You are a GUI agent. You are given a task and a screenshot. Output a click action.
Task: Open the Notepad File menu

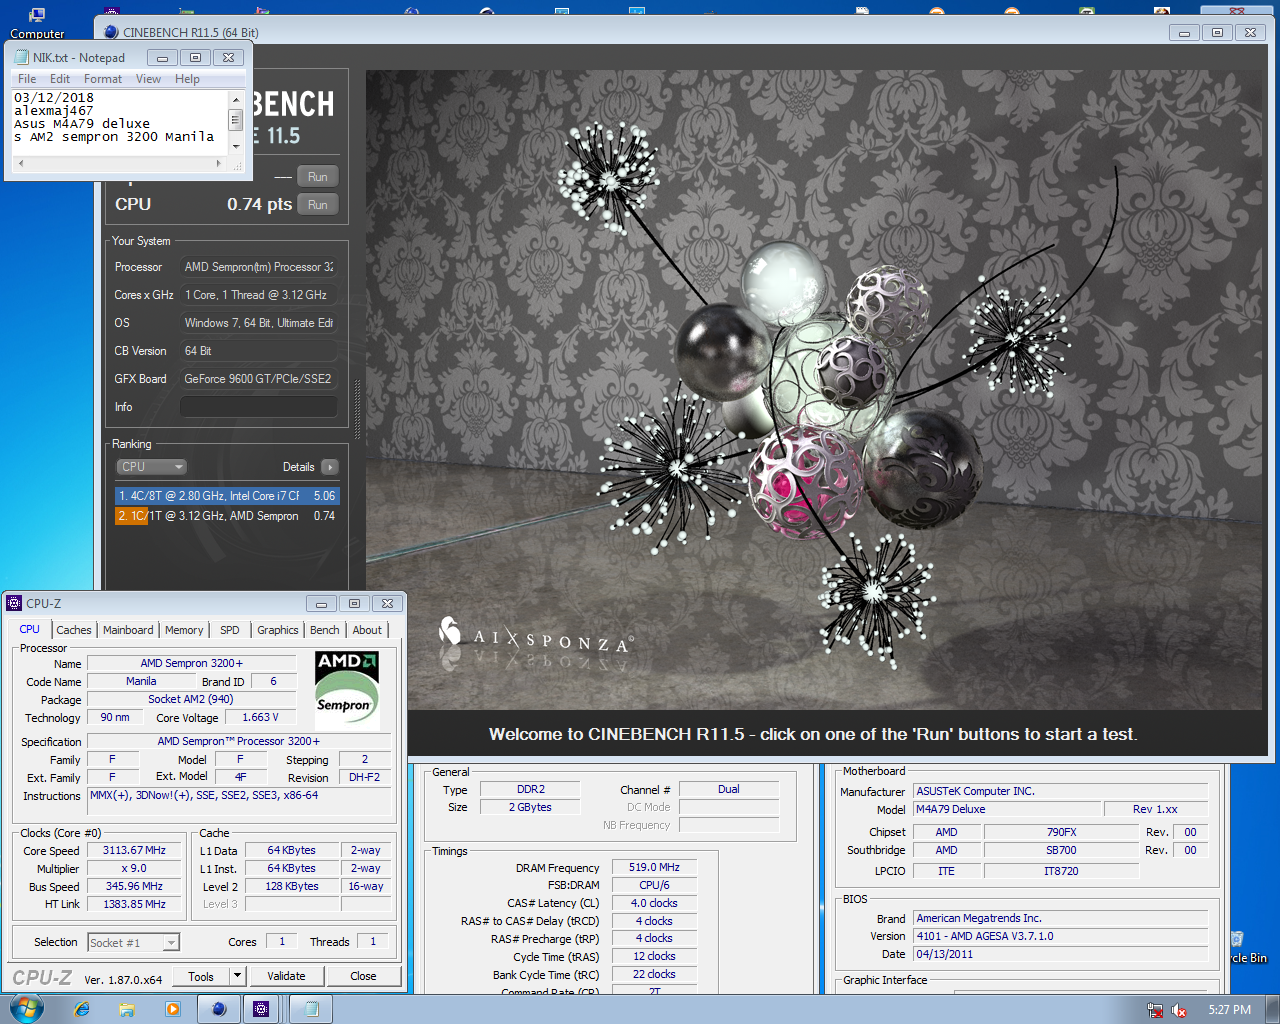click(27, 79)
